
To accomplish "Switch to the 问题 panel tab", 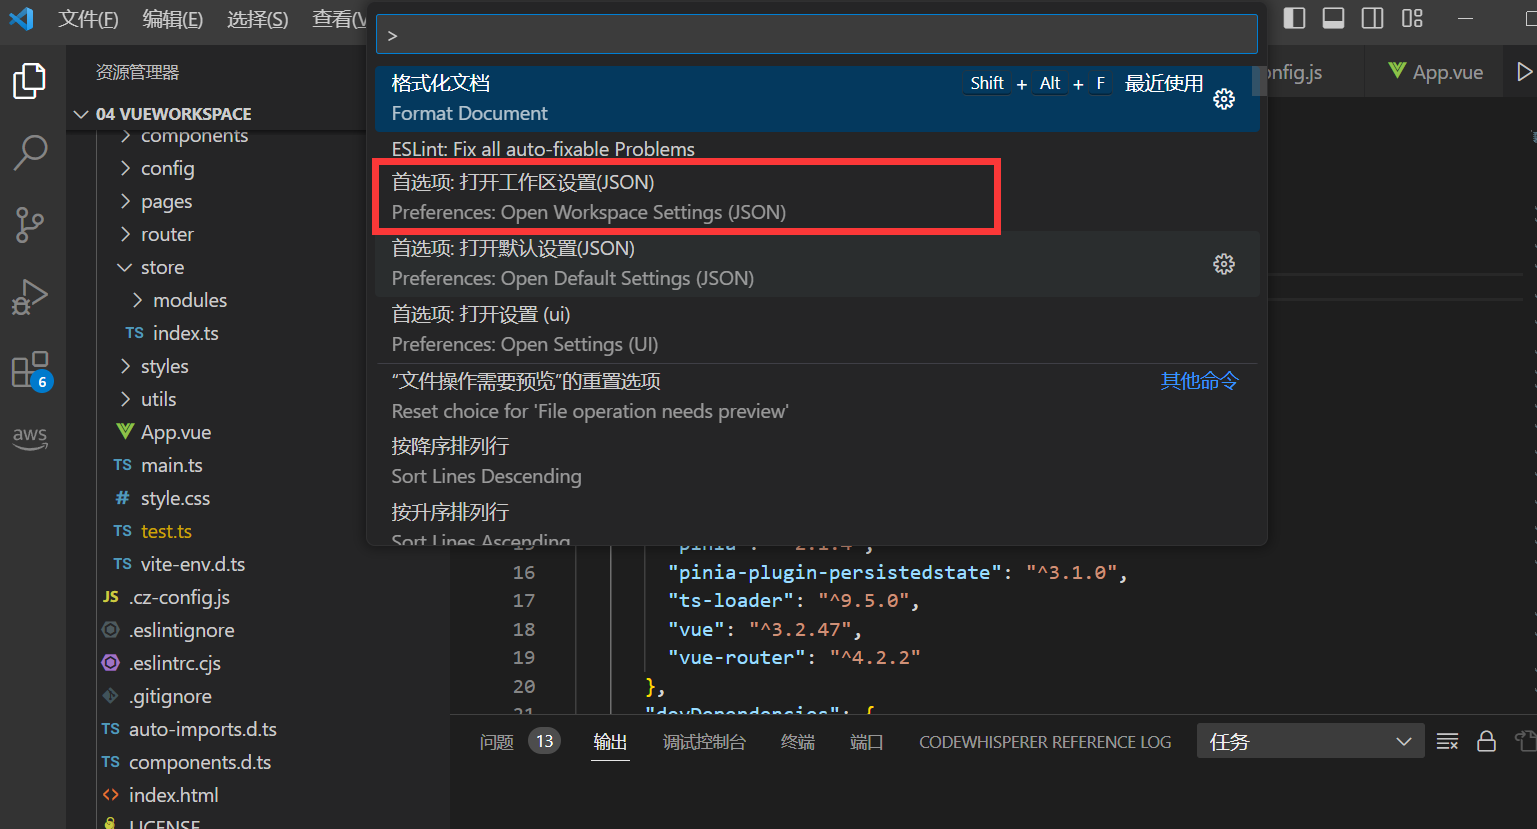I will pos(497,742).
